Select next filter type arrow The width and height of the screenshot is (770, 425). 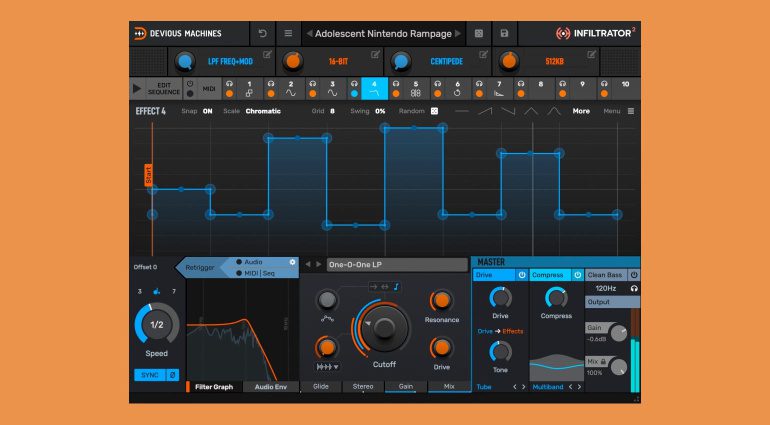click(318, 264)
